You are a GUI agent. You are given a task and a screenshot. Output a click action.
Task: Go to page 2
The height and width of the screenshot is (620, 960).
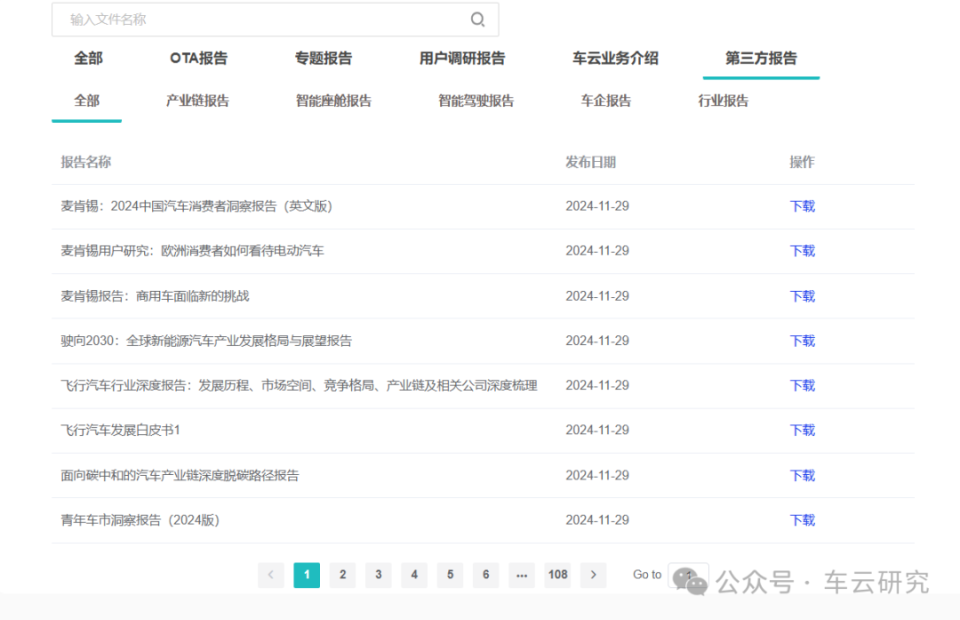[x=342, y=575]
